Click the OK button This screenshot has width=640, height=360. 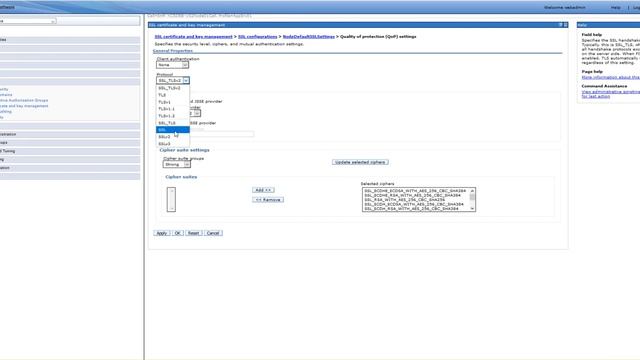178,233
